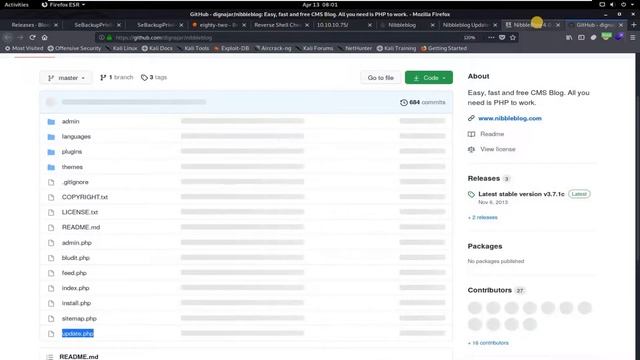The height and width of the screenshot is (360, 640).
Task: Open the 3 tags link
Action: click(x=154, y=77)
